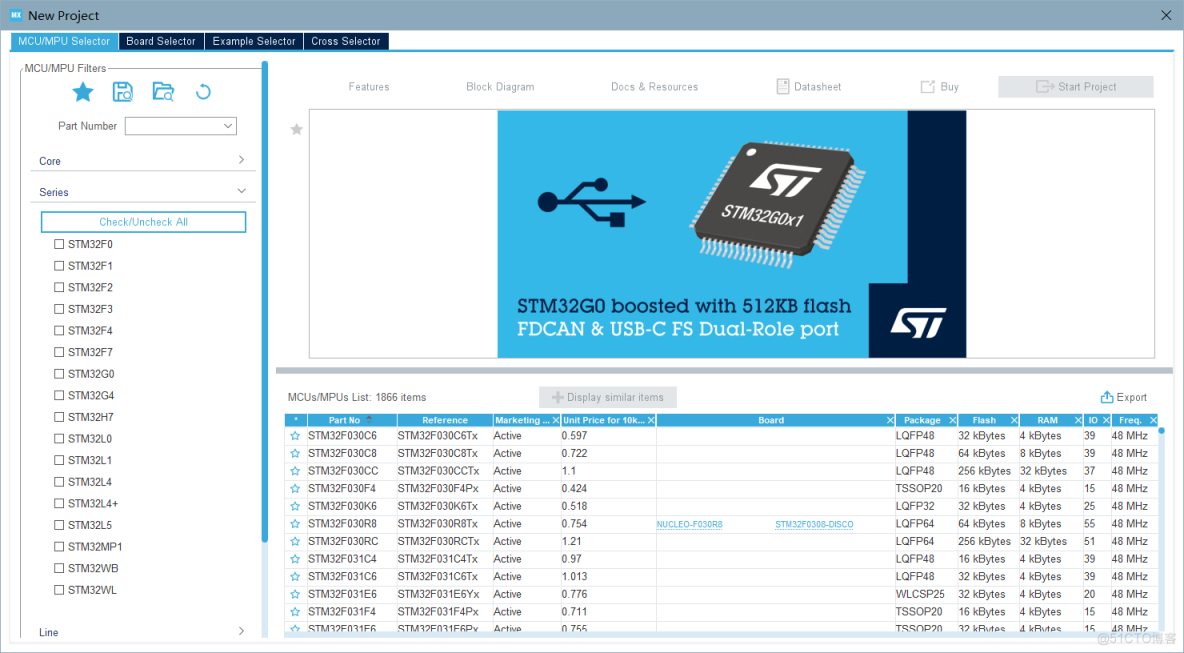Switch to the Board Selector tab

160,41
